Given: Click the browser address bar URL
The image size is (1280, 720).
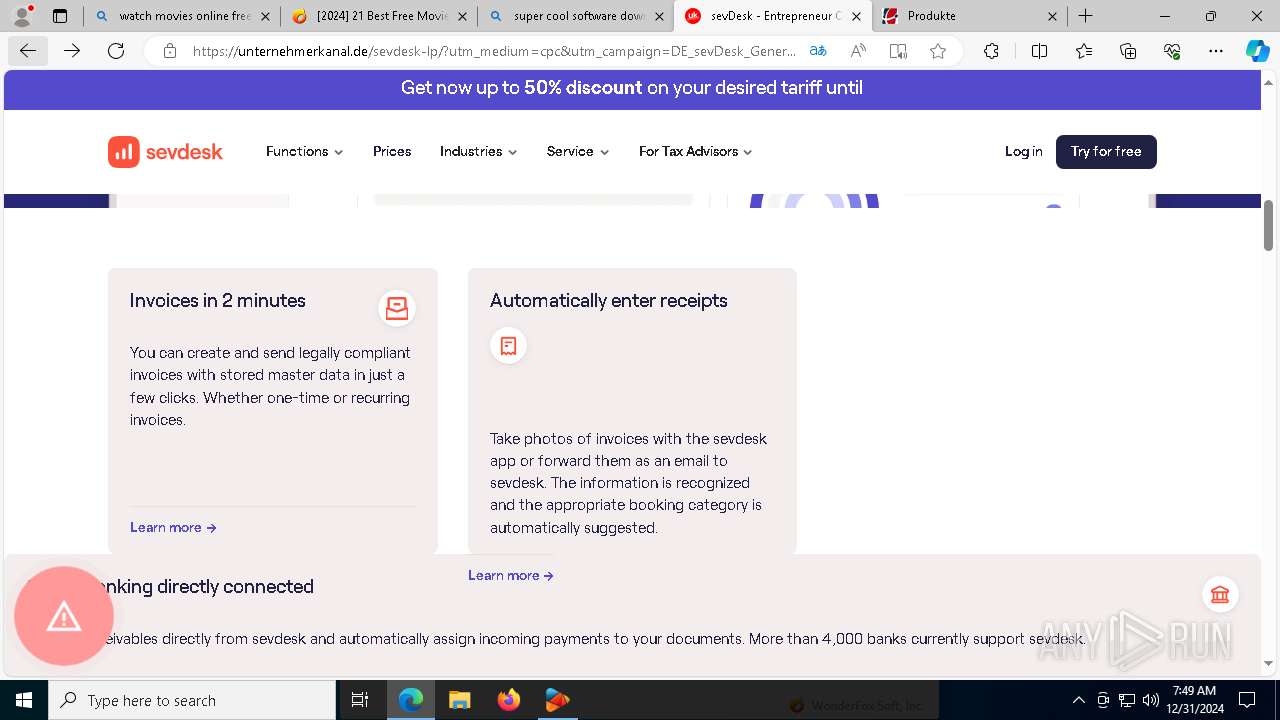Looking at the screenshot, I should [494, 51].
